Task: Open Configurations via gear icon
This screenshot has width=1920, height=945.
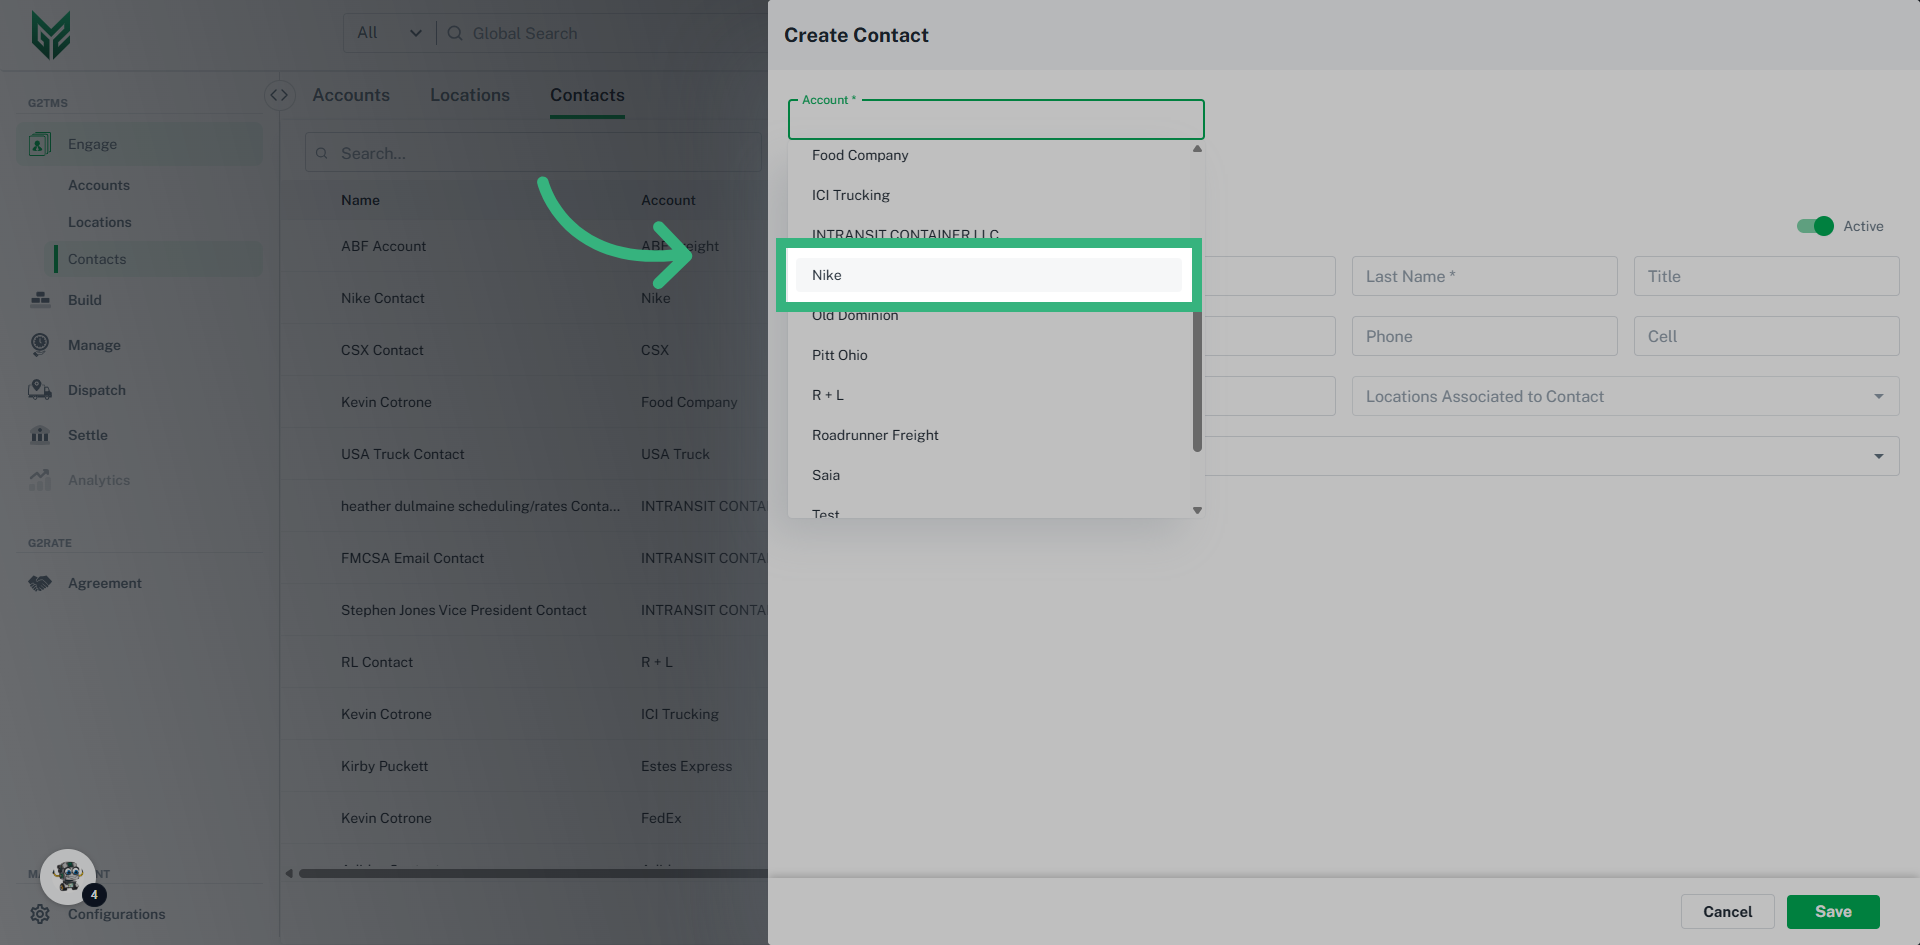Action: (x=39, y=914)
